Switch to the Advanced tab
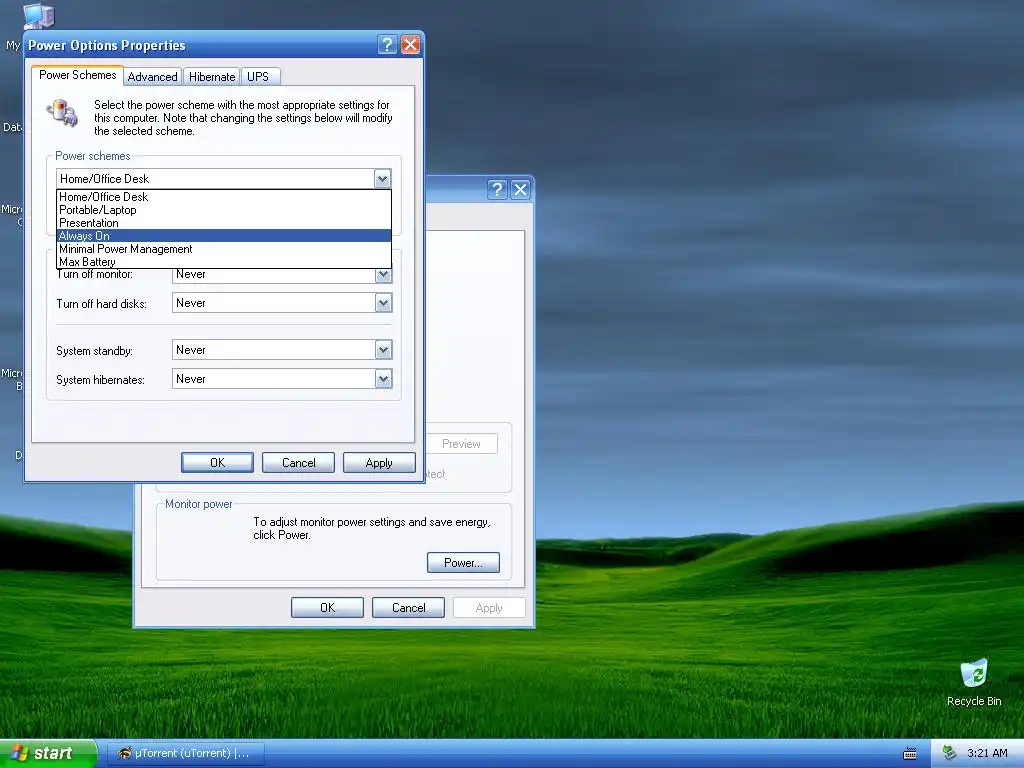The height and width of the screenshot is (768, 1024). 152,76
